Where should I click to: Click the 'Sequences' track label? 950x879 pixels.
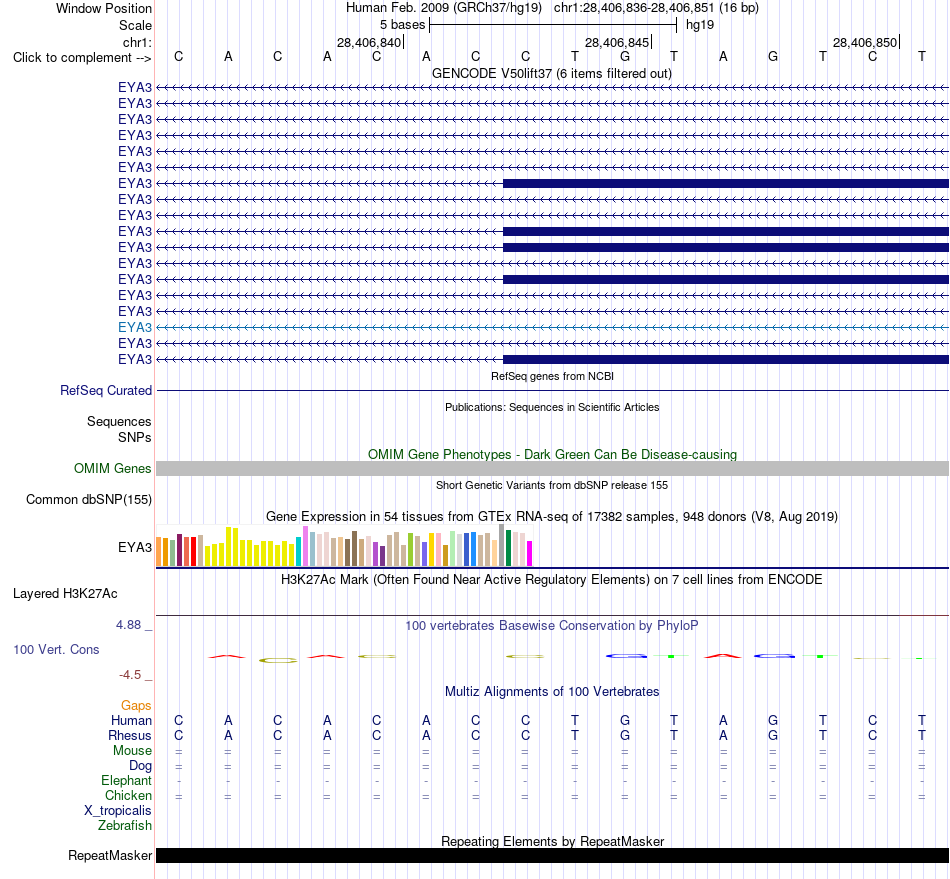click(119, 421)
